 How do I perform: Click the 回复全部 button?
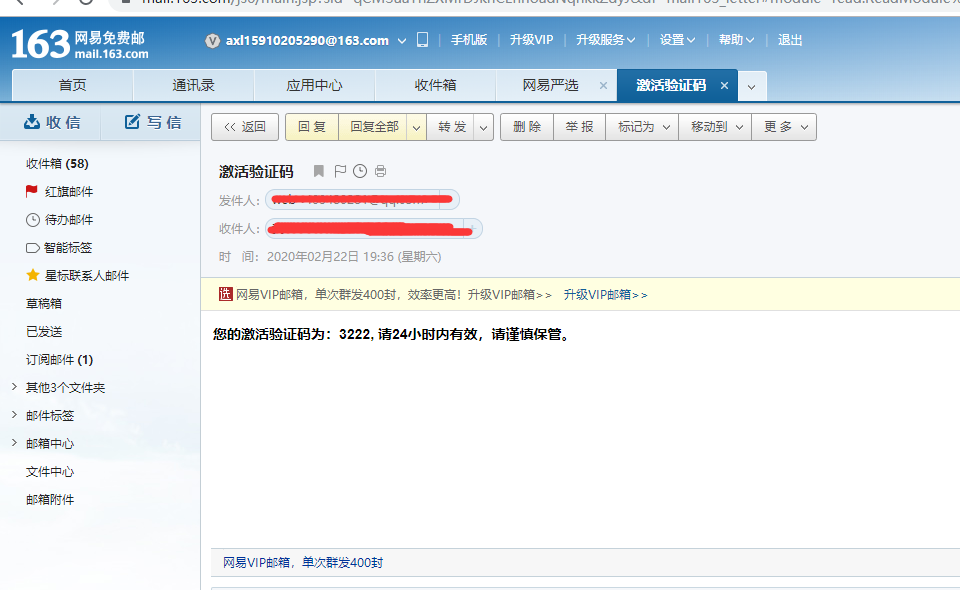click(x=374, y=127)
